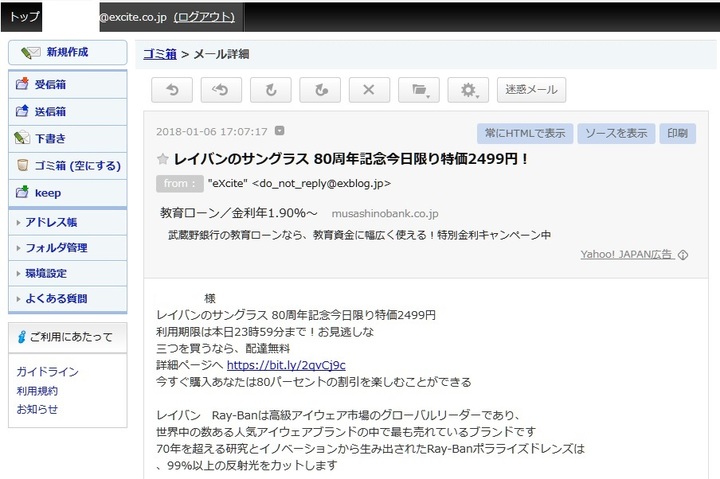Delete this mail with the X icon
Screen dimensions: 720x479
click(x=369, y=90)
